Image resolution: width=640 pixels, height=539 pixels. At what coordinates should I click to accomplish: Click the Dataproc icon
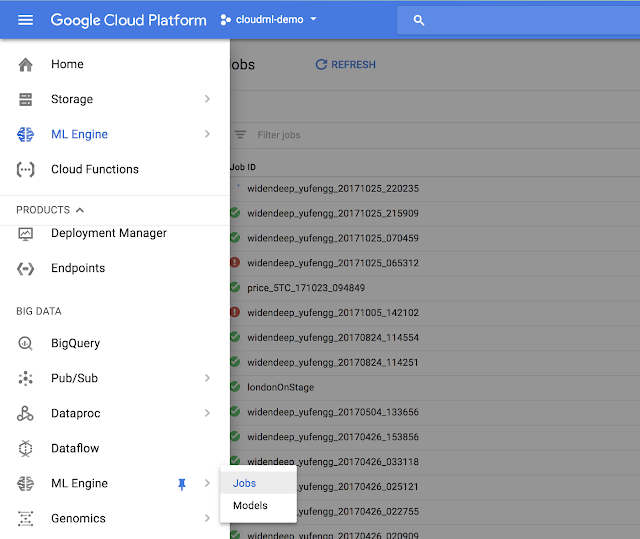coord(25,413)
